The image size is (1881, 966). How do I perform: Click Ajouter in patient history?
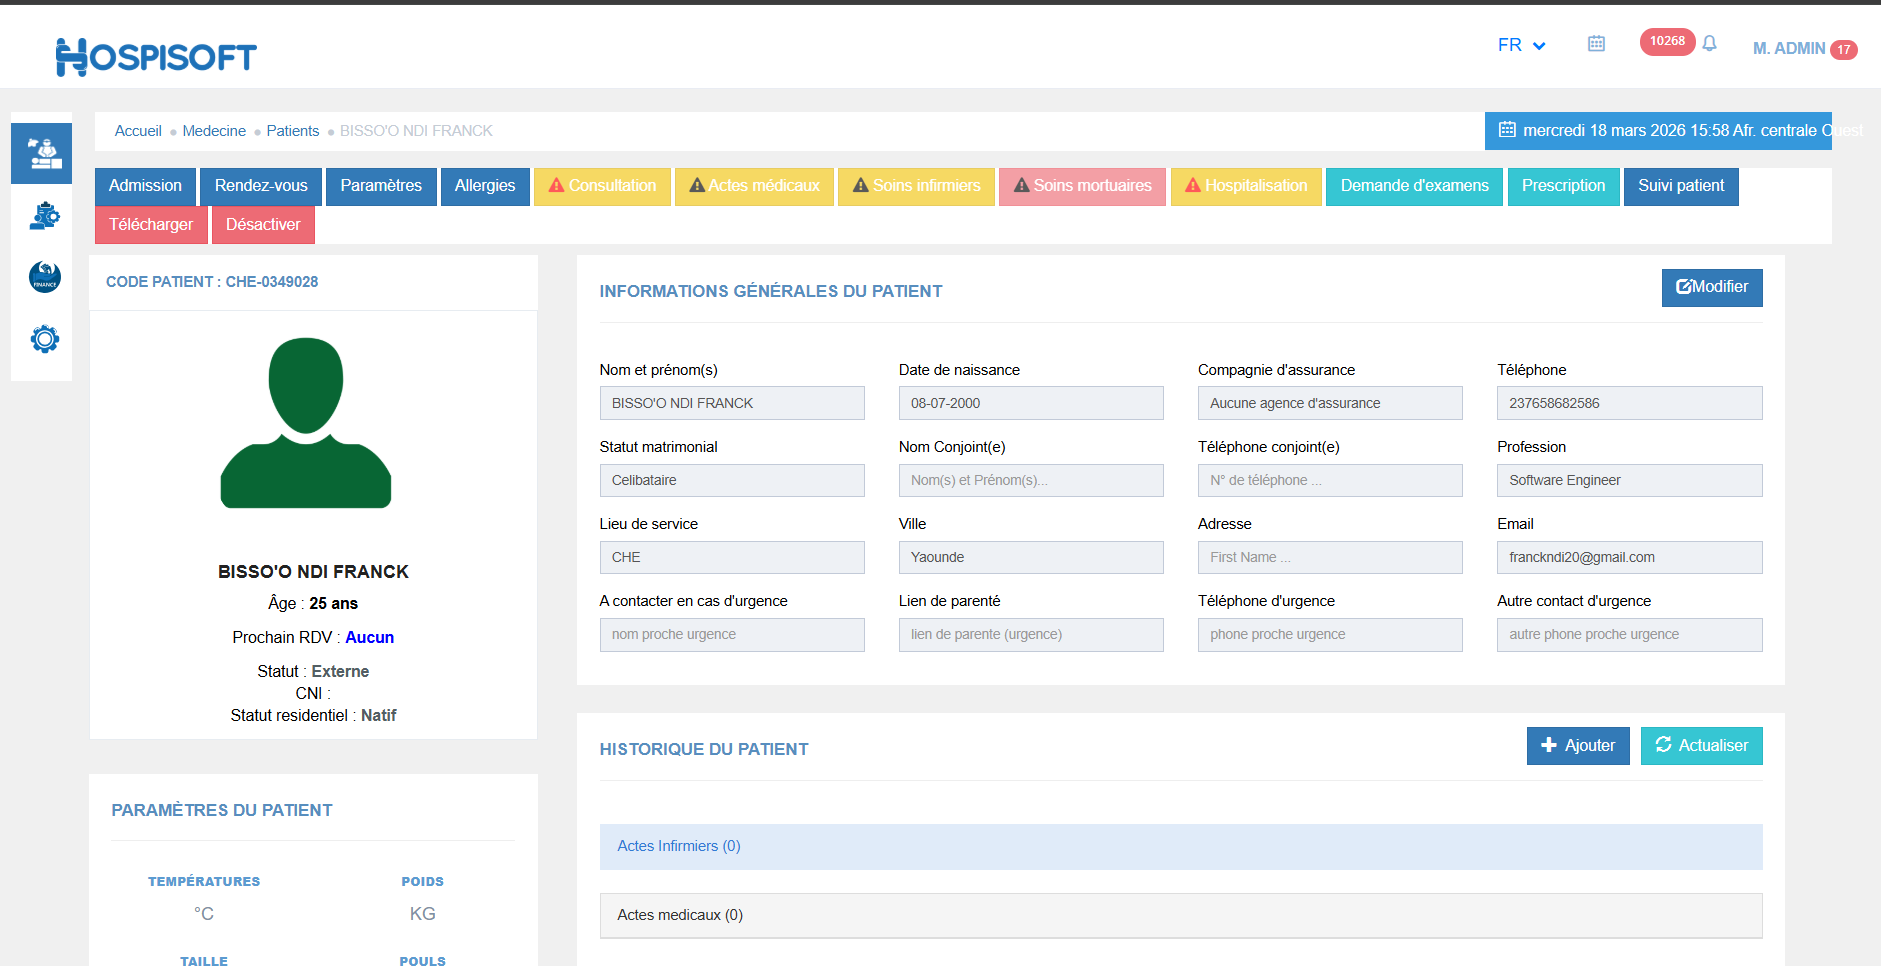click(1577, 746)
